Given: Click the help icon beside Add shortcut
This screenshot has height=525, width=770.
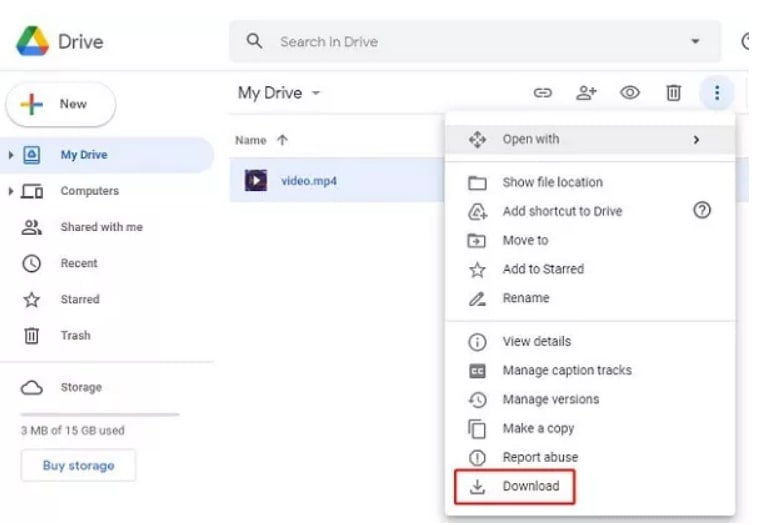Looking at the screenshot, I should click(701, 210).
